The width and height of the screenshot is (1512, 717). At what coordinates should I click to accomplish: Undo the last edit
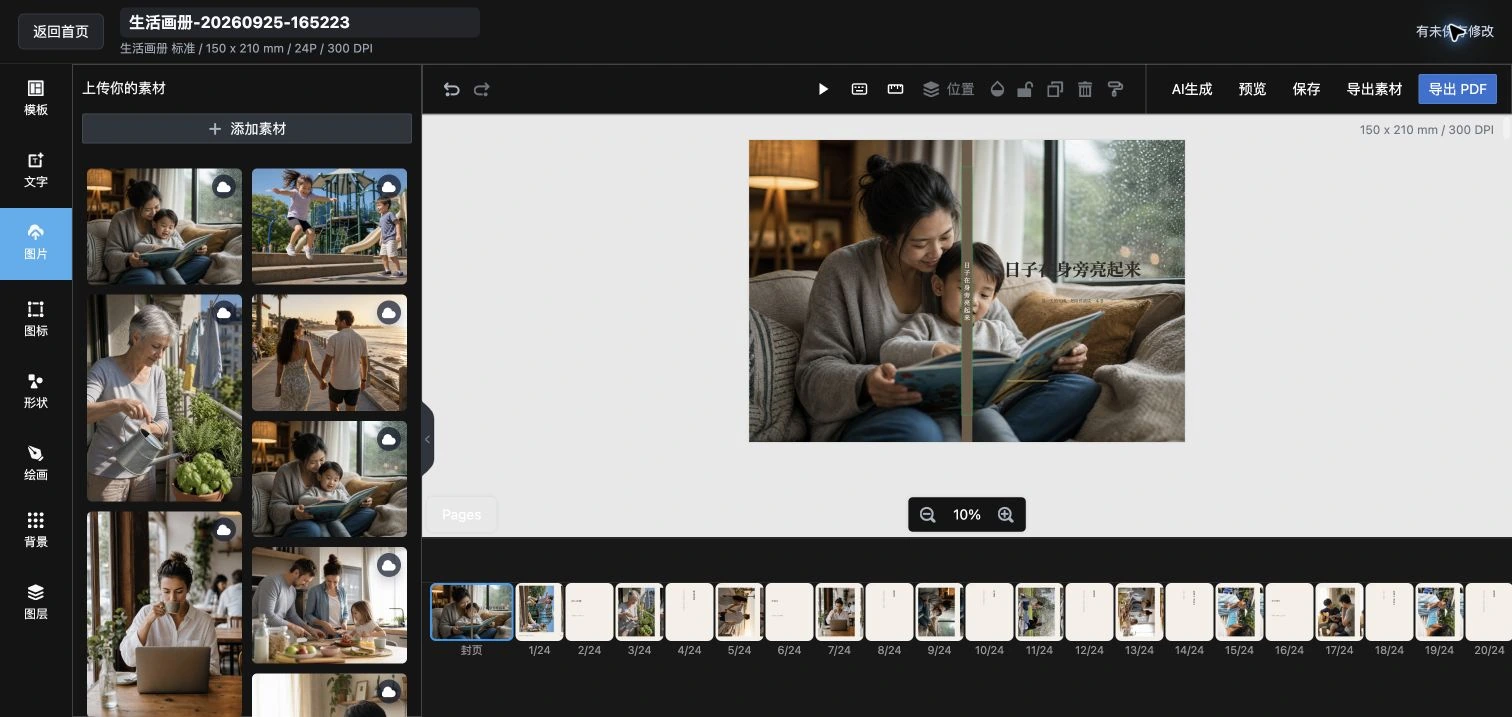coord(452,89)
